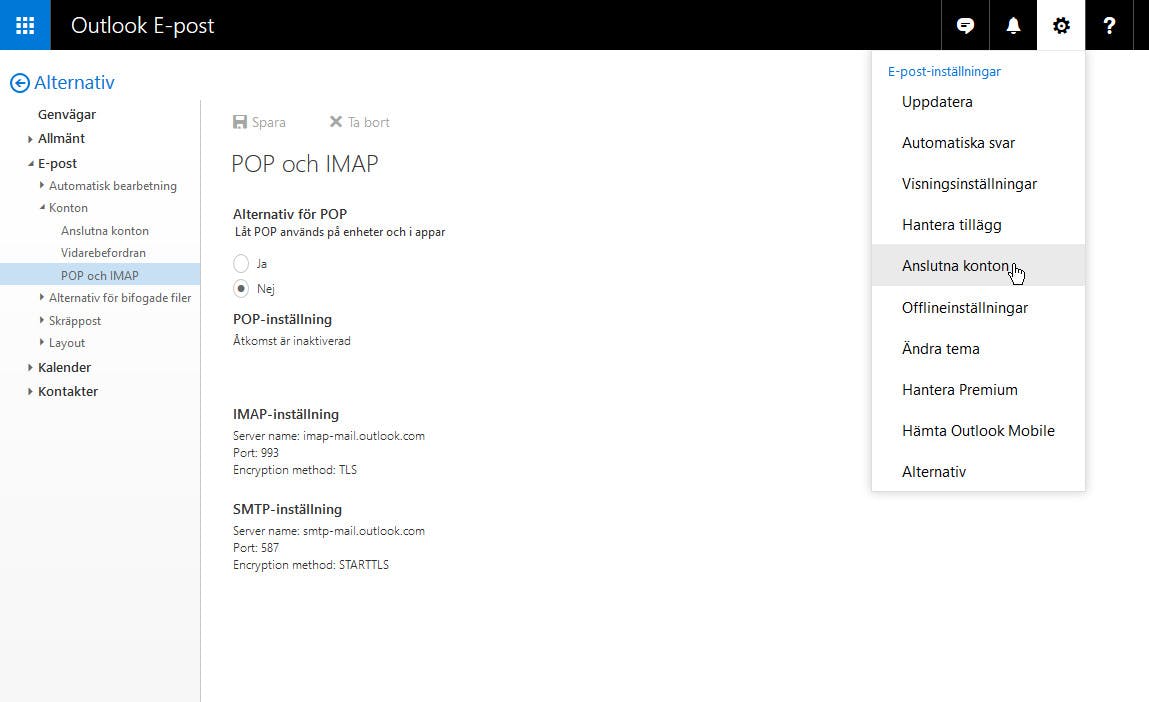Click the settings gear icon

coord(1060,26)
